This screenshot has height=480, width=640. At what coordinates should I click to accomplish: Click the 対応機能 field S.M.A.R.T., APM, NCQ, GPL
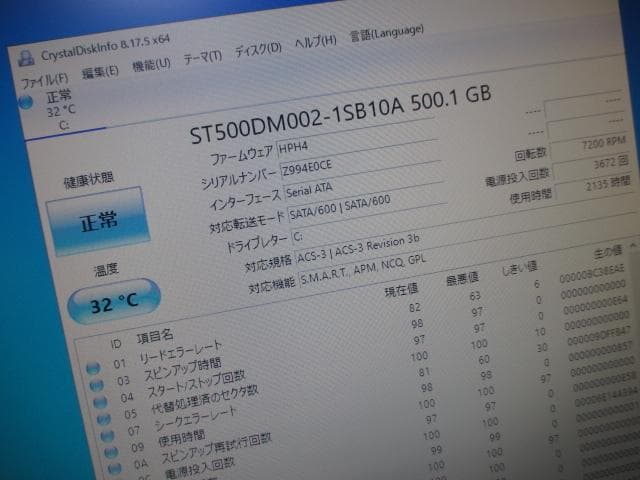coord(362,269)
